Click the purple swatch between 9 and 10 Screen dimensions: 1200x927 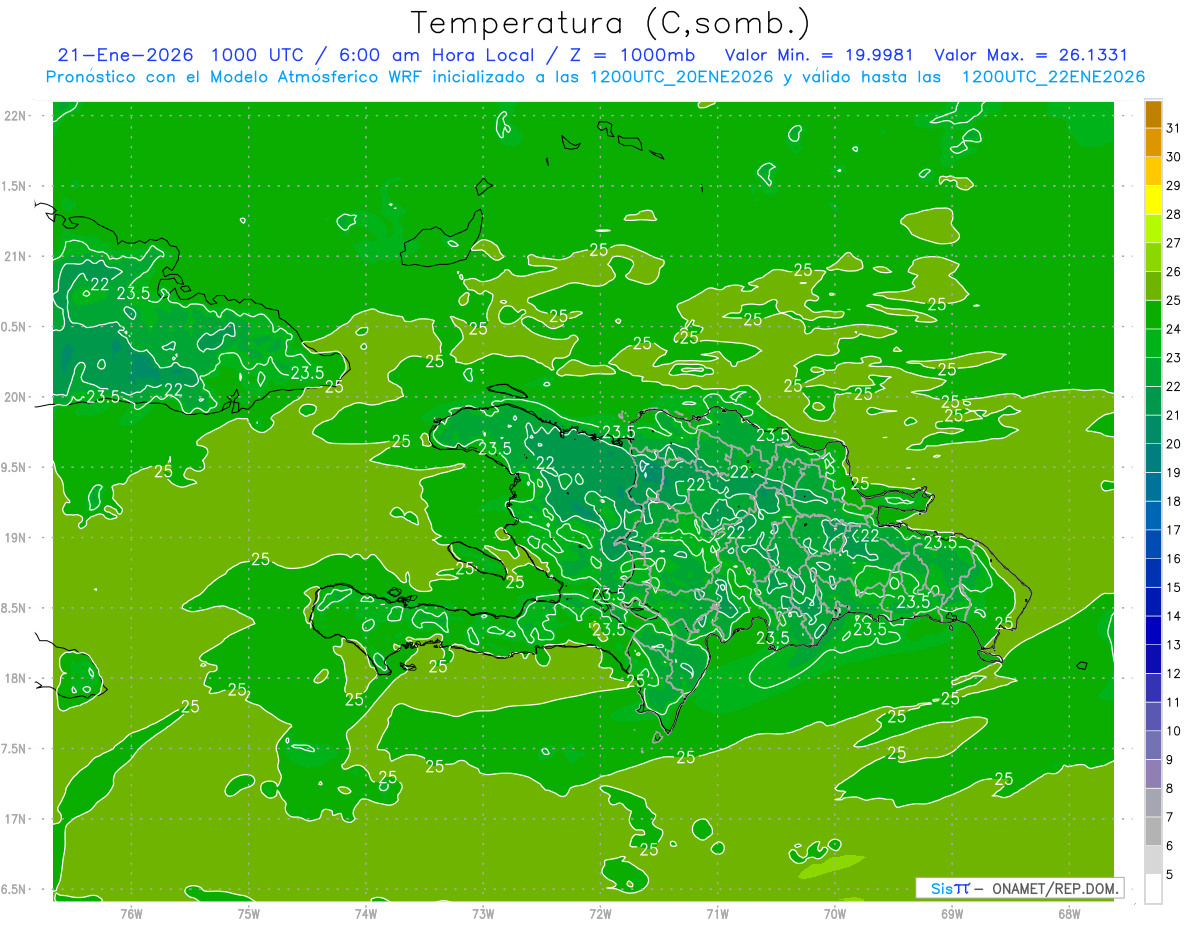tap(1153, 746)
